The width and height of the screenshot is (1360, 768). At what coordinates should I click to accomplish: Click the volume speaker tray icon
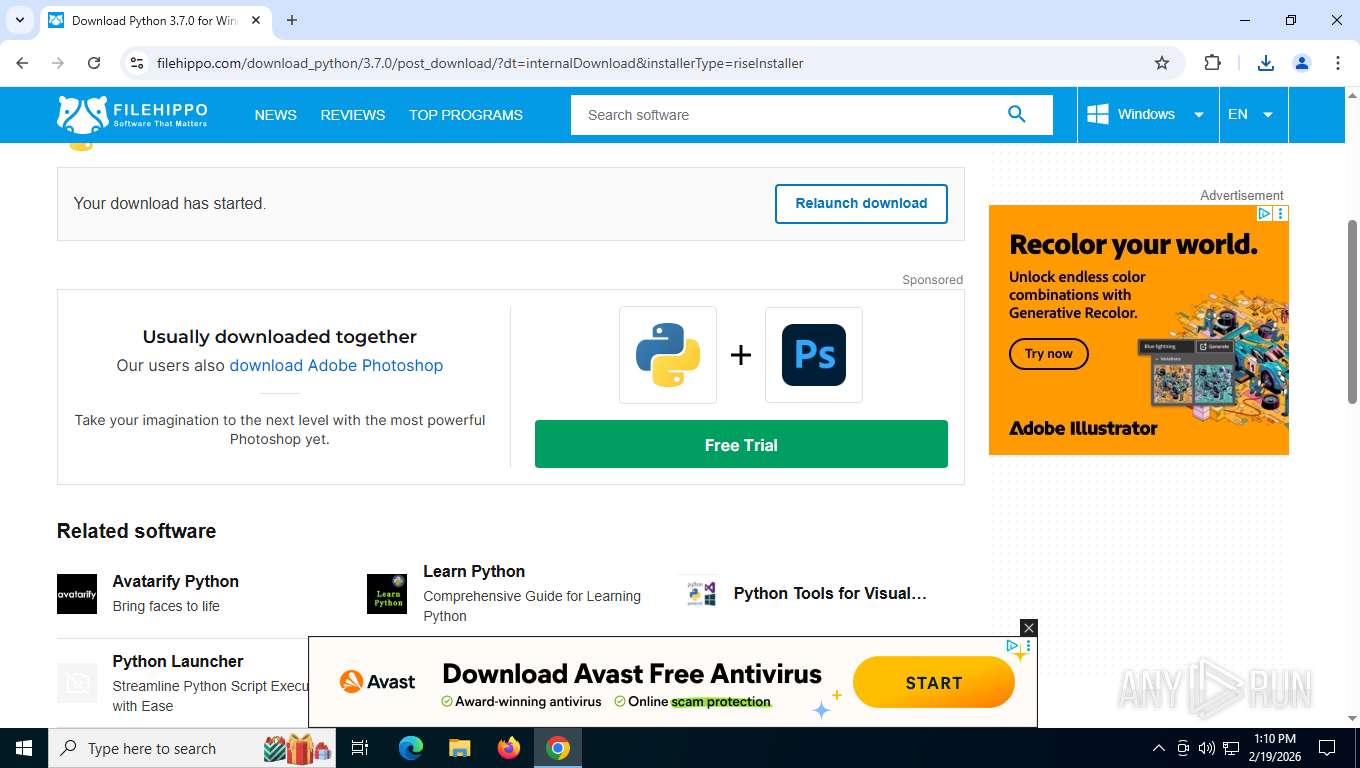tap(1206, 748)
